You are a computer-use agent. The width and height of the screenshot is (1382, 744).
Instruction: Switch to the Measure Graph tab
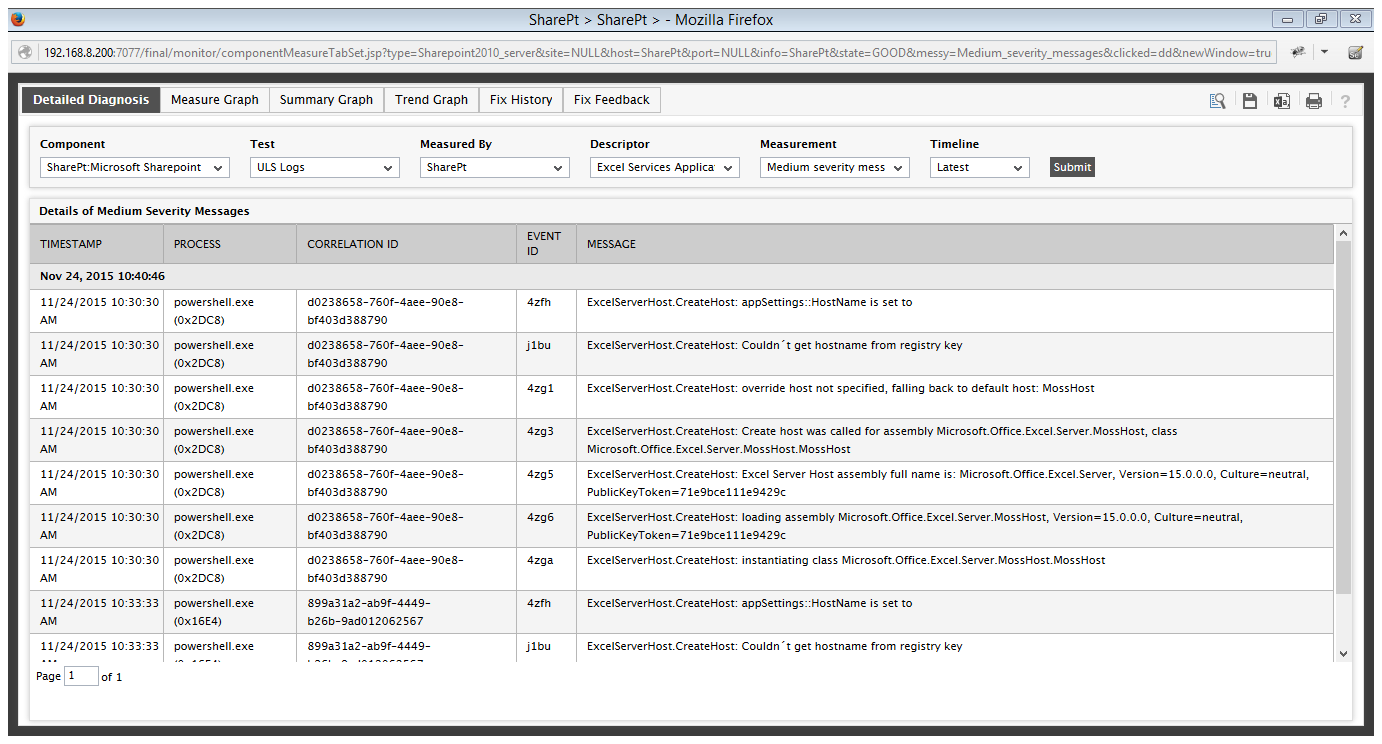(x=214, y=100)
